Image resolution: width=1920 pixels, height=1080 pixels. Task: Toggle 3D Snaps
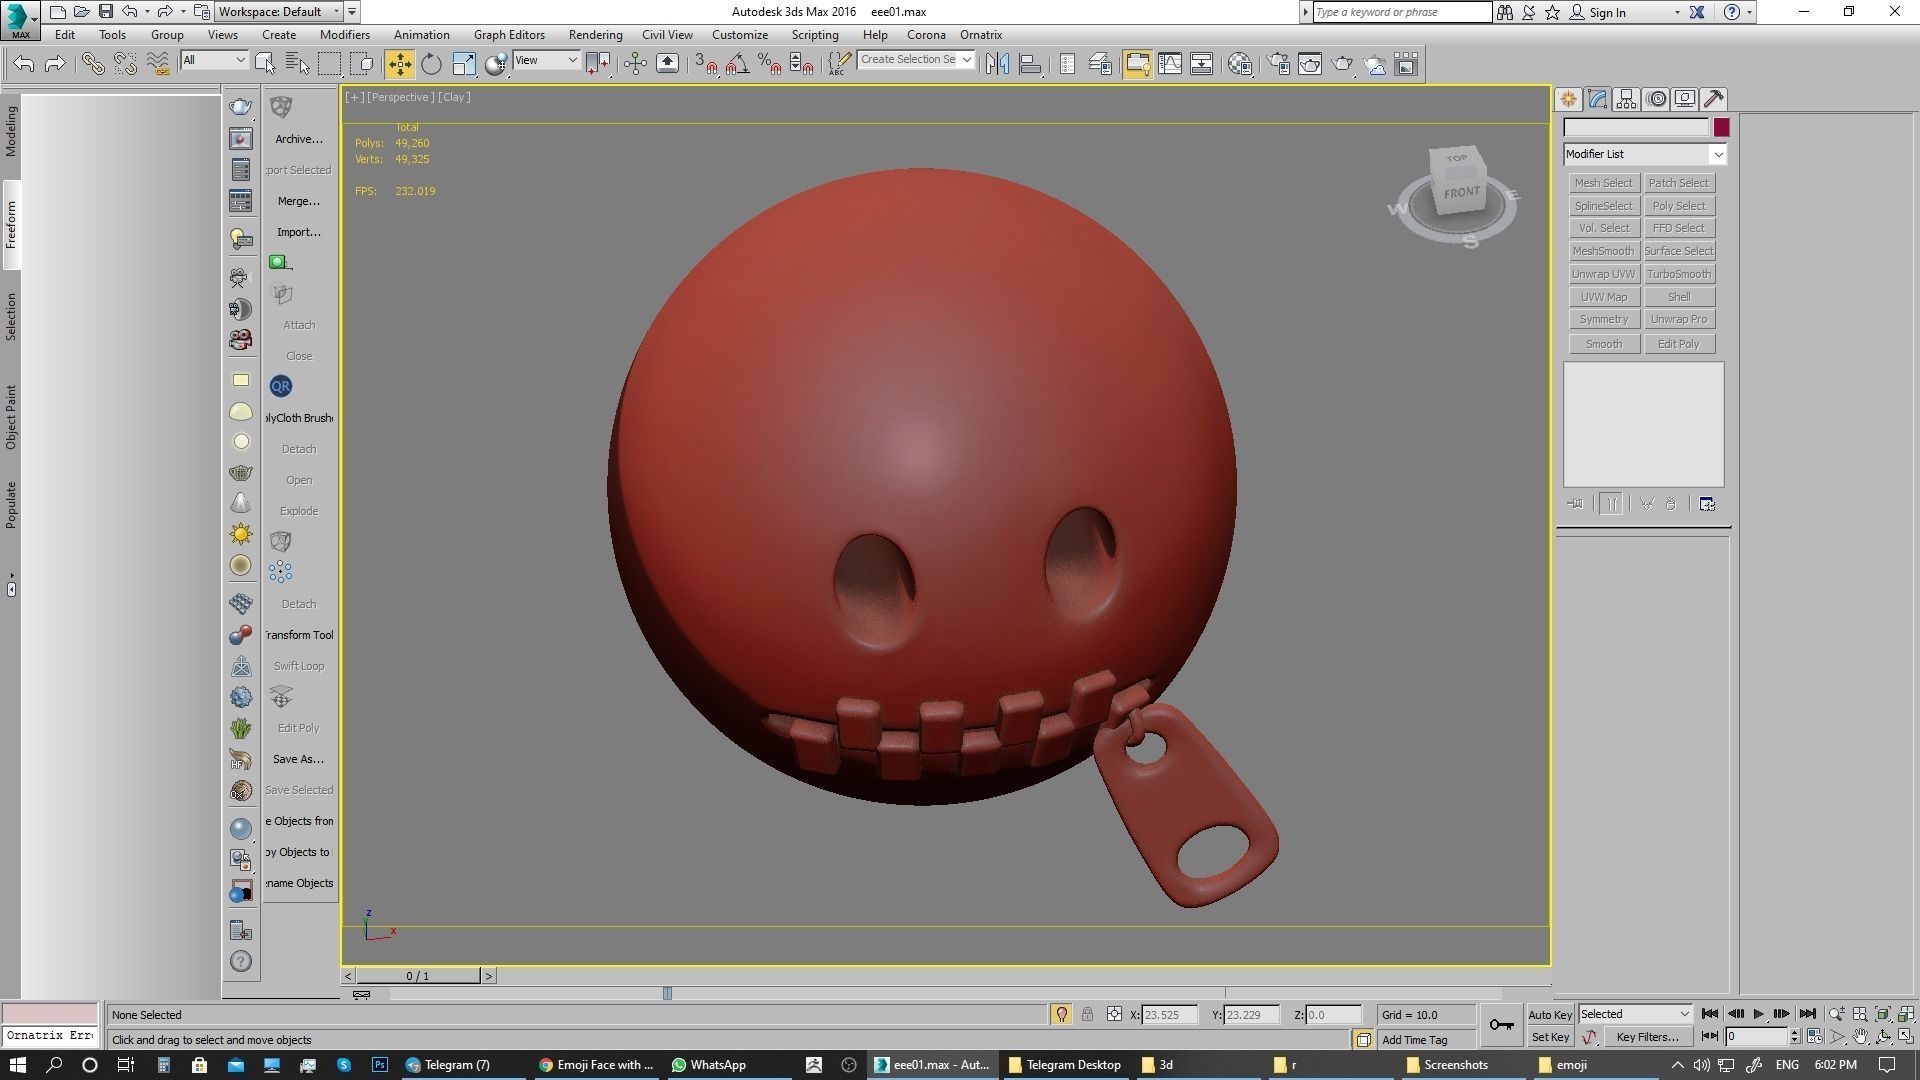705,64
